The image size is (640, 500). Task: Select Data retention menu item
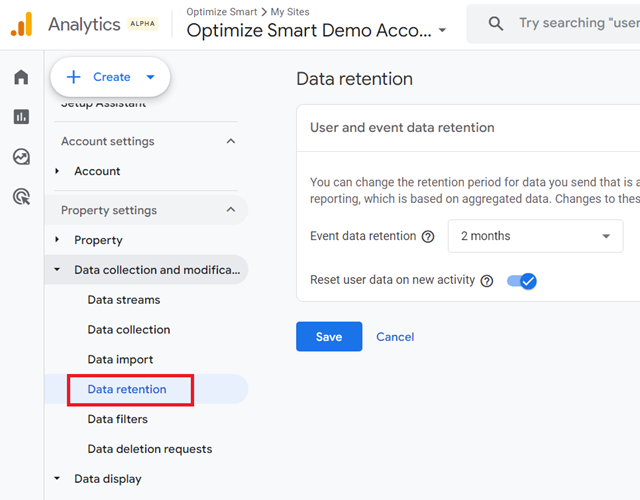coord(127,389)
